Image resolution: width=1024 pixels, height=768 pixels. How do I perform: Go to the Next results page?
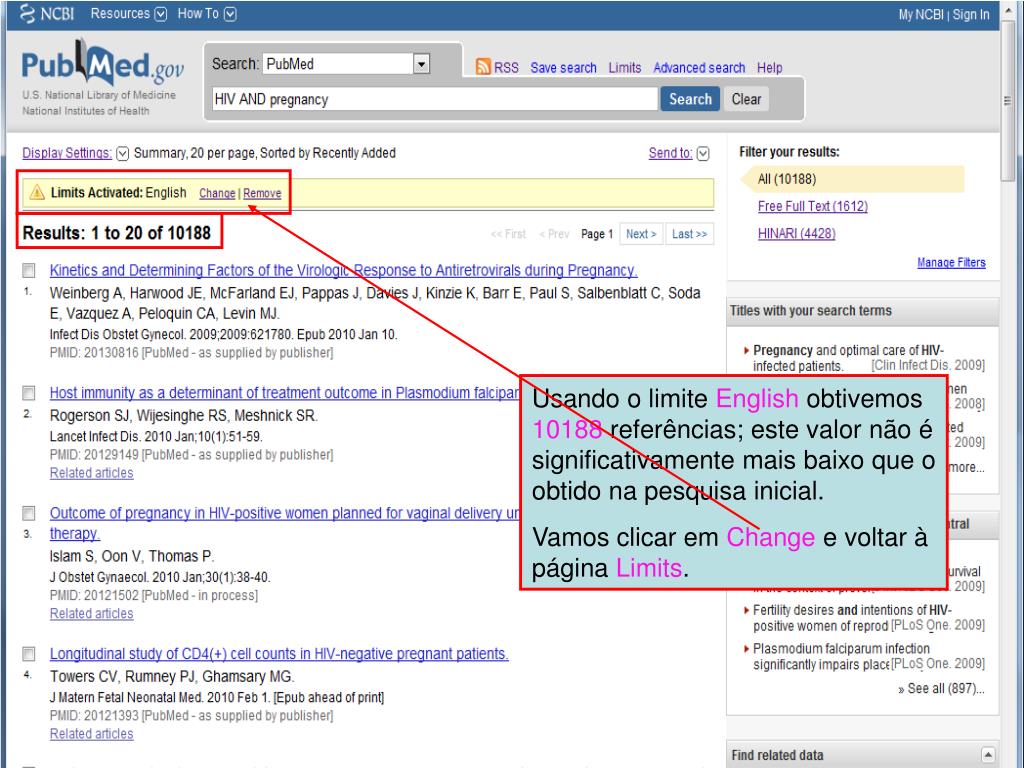coord(641,234)
